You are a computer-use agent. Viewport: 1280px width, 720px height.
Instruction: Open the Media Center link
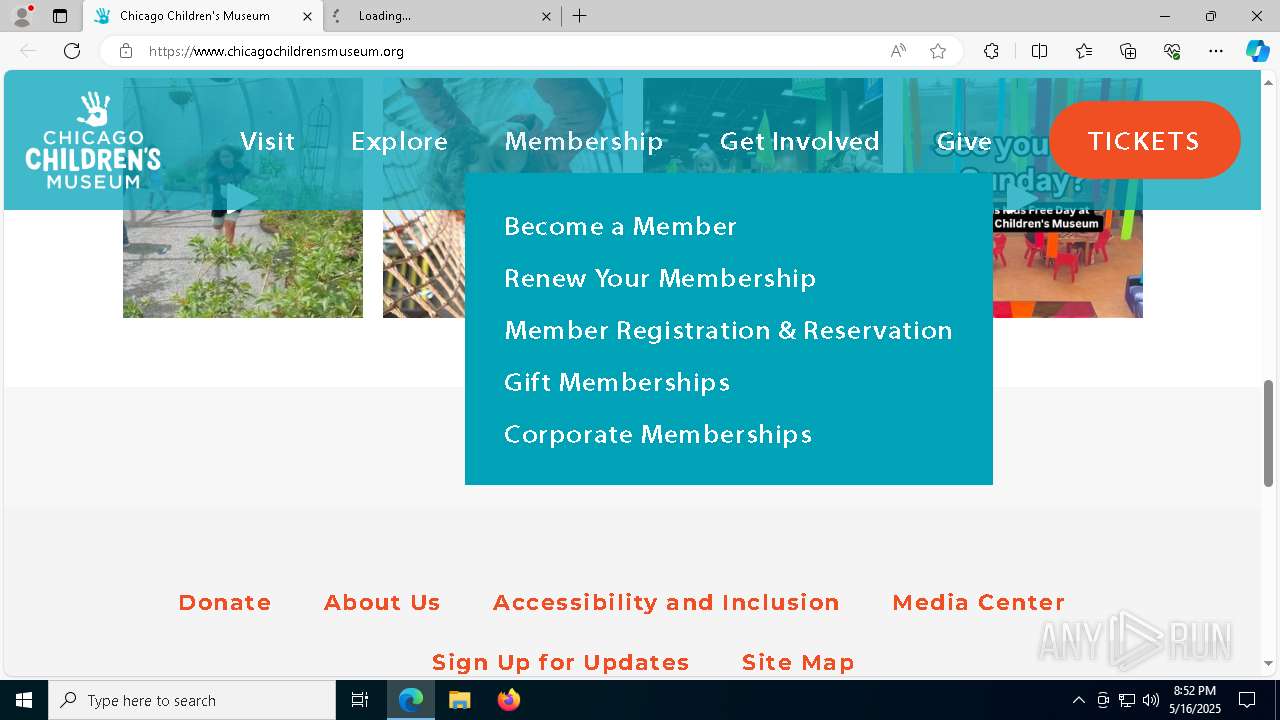coord(978,603)
